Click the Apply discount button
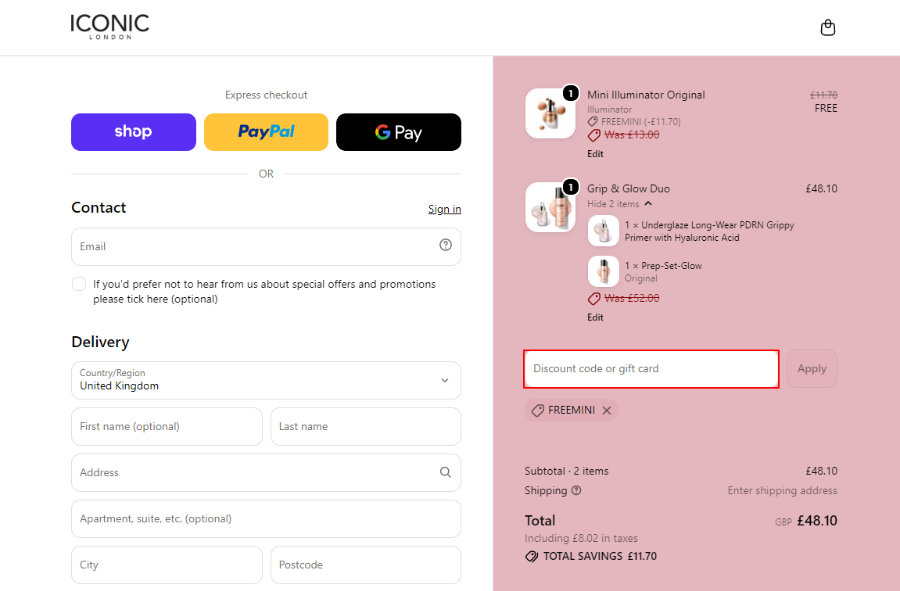Image resolution: width=900 pixels, height=591 pixels. [812, 368]
